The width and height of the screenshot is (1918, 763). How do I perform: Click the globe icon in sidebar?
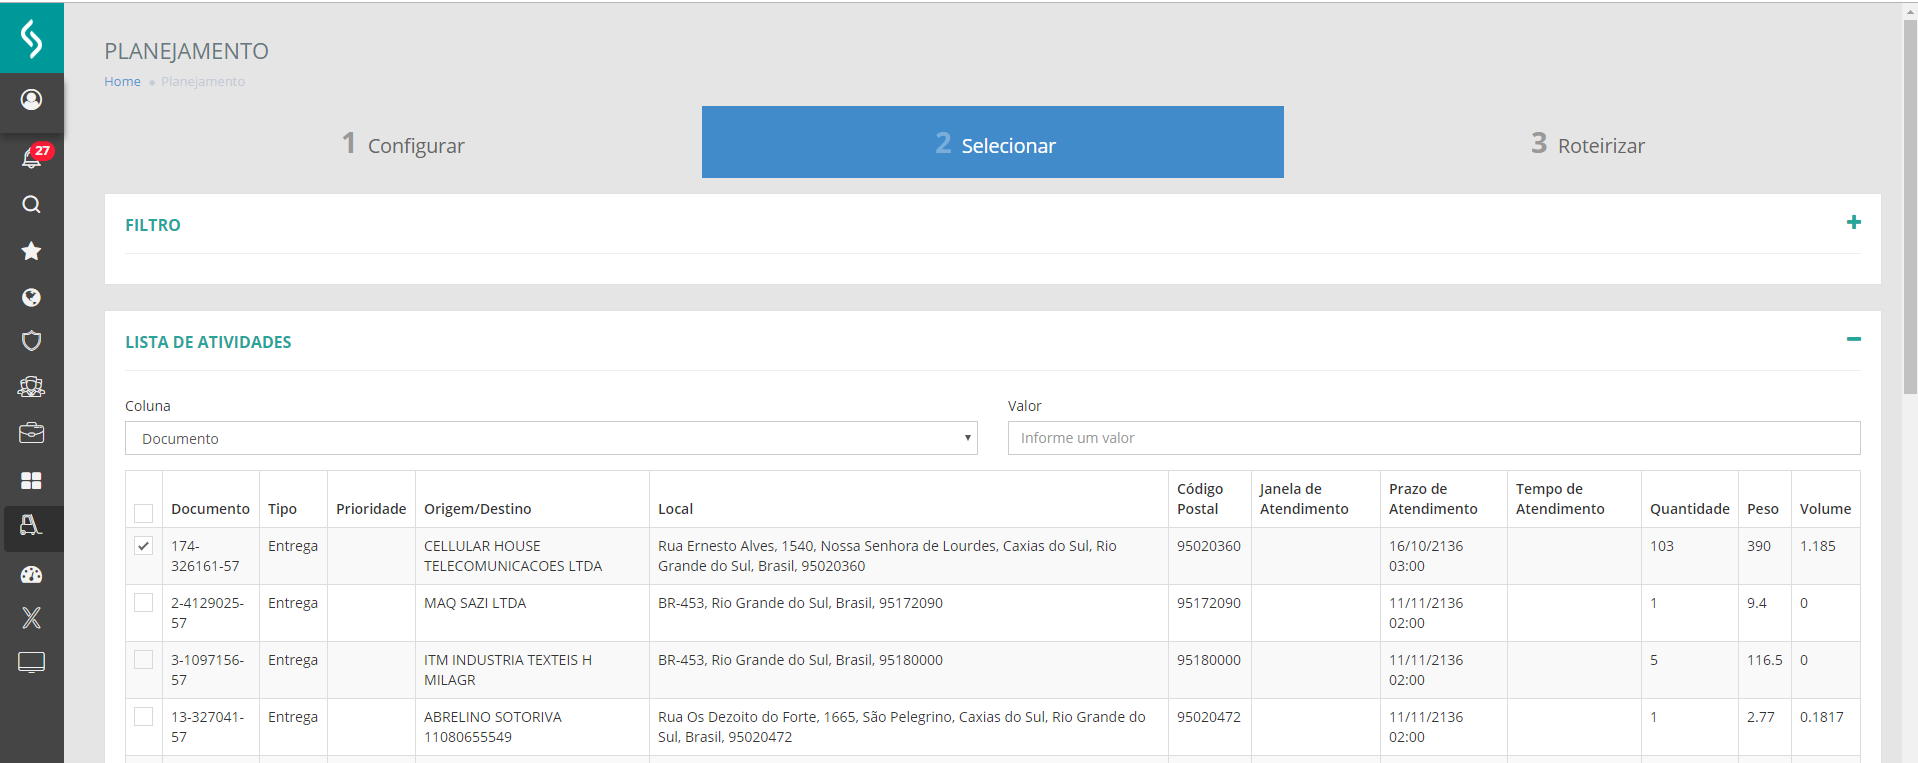[x=32, y=297]
